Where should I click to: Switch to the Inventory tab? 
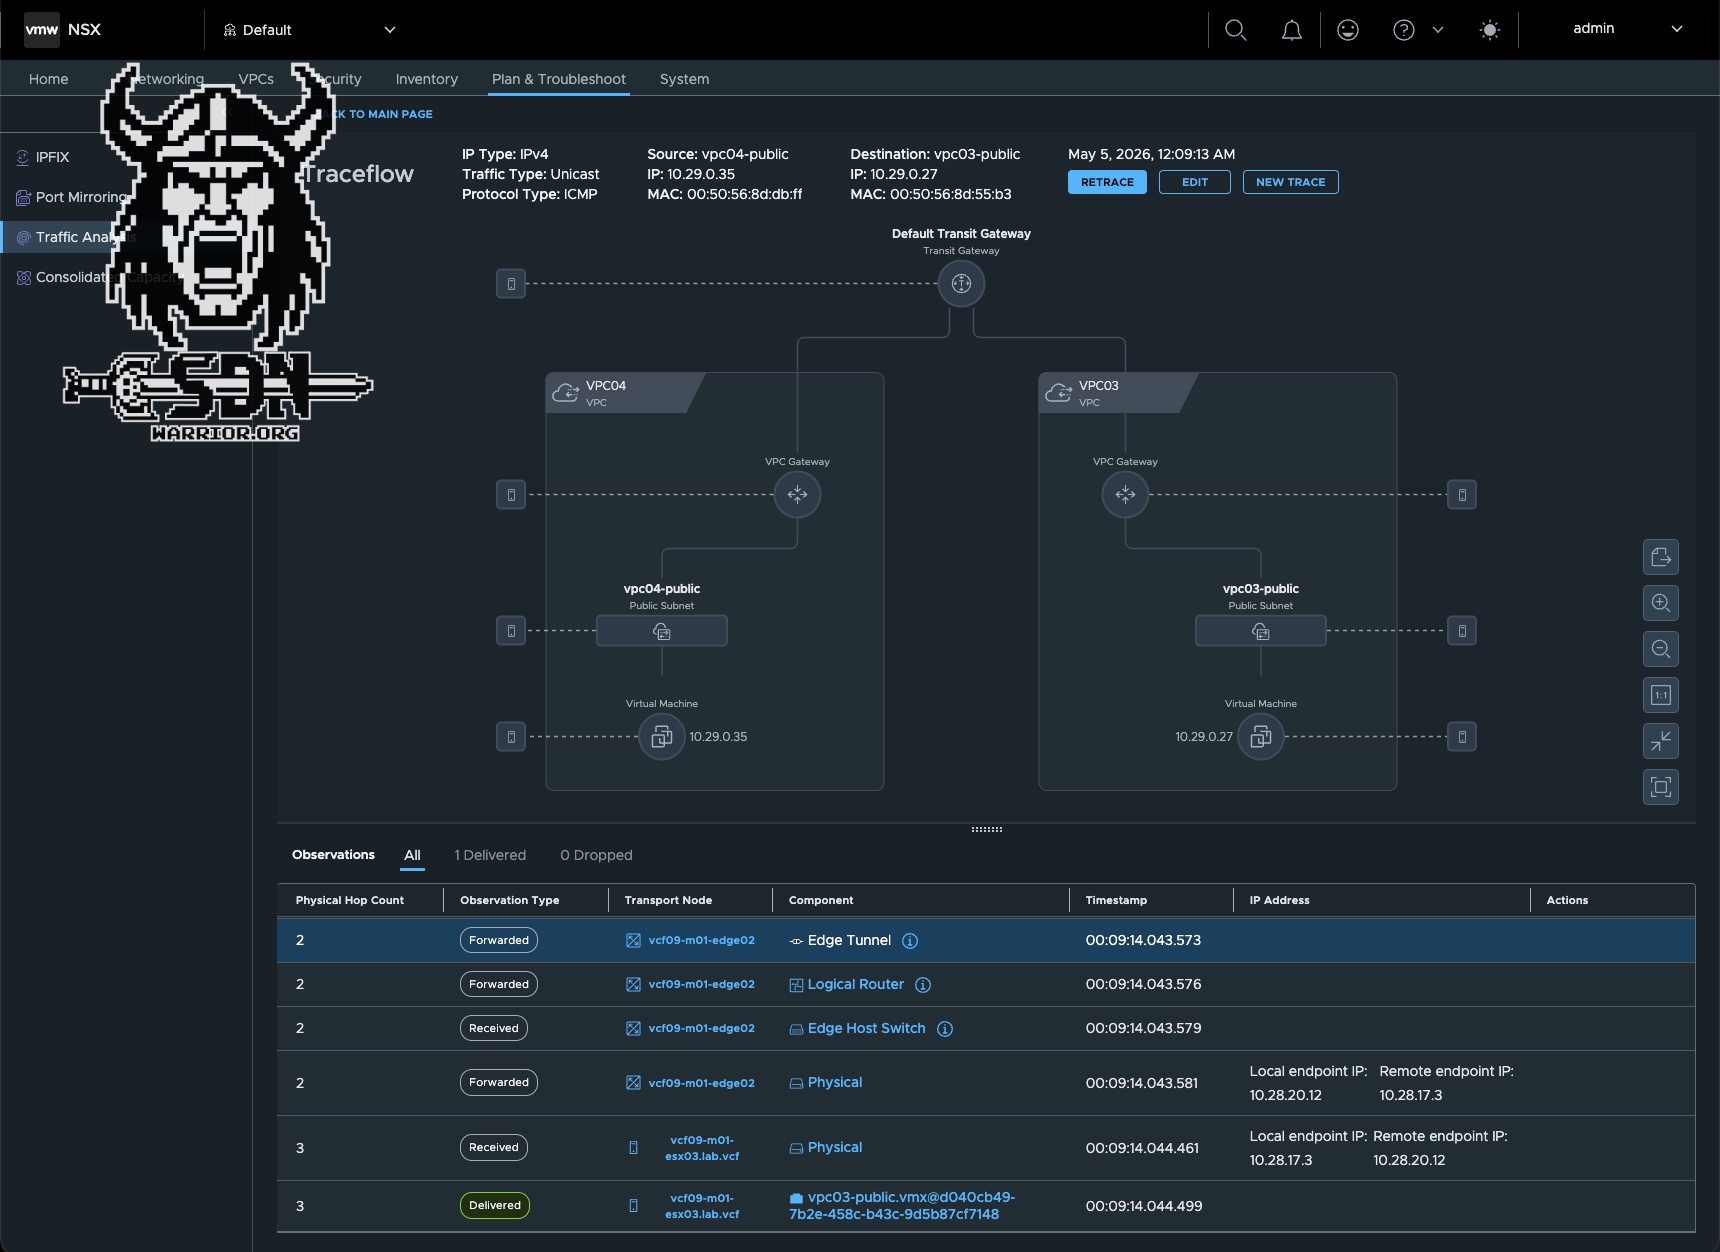click(427, 79)
